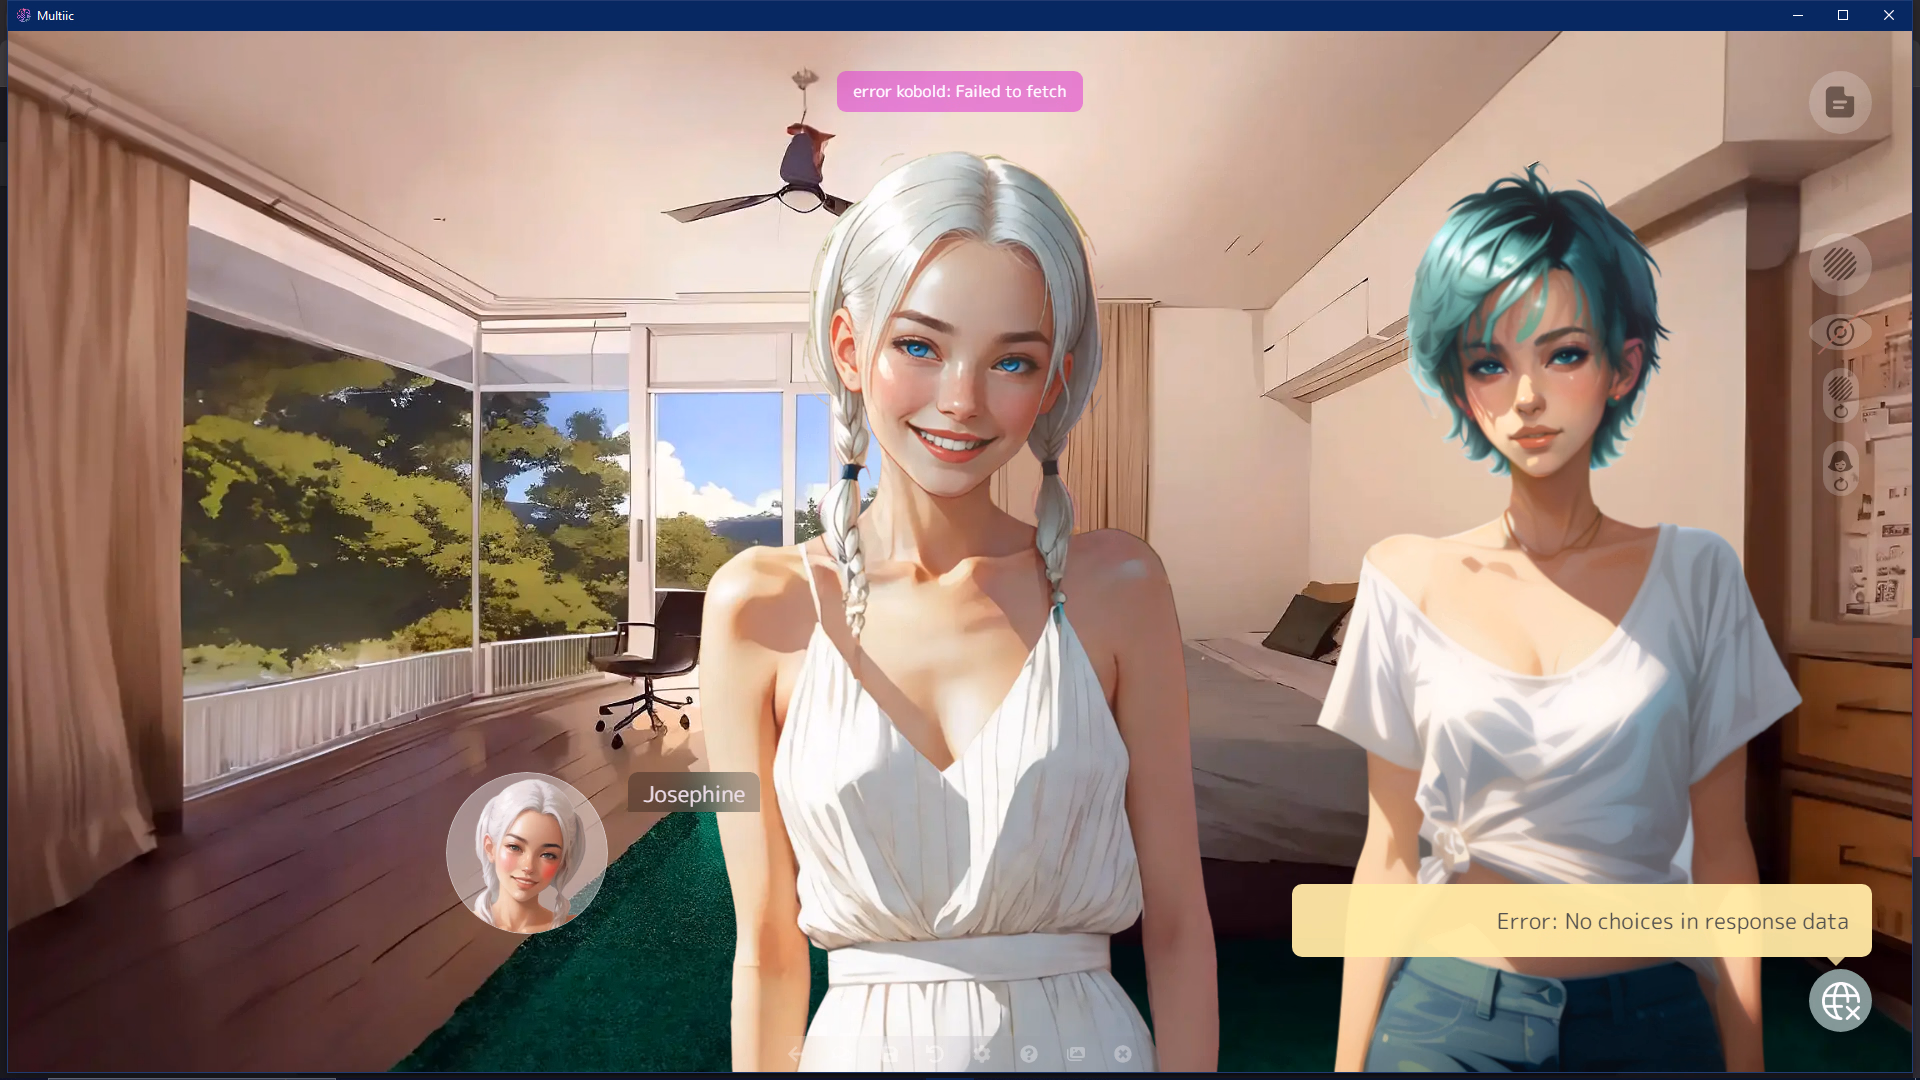The height and width of the screenshot is (1080, 1920).
Task: Click the 'No choices in response data' error bubble
Action: coord(1581,921)
